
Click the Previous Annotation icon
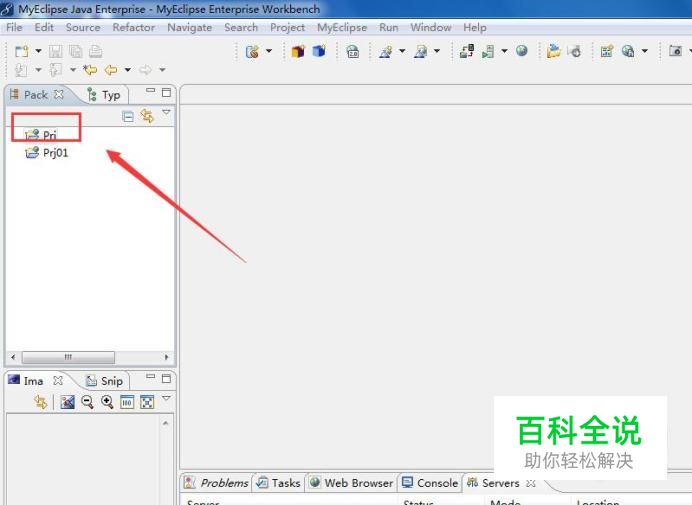pos(56,70)
